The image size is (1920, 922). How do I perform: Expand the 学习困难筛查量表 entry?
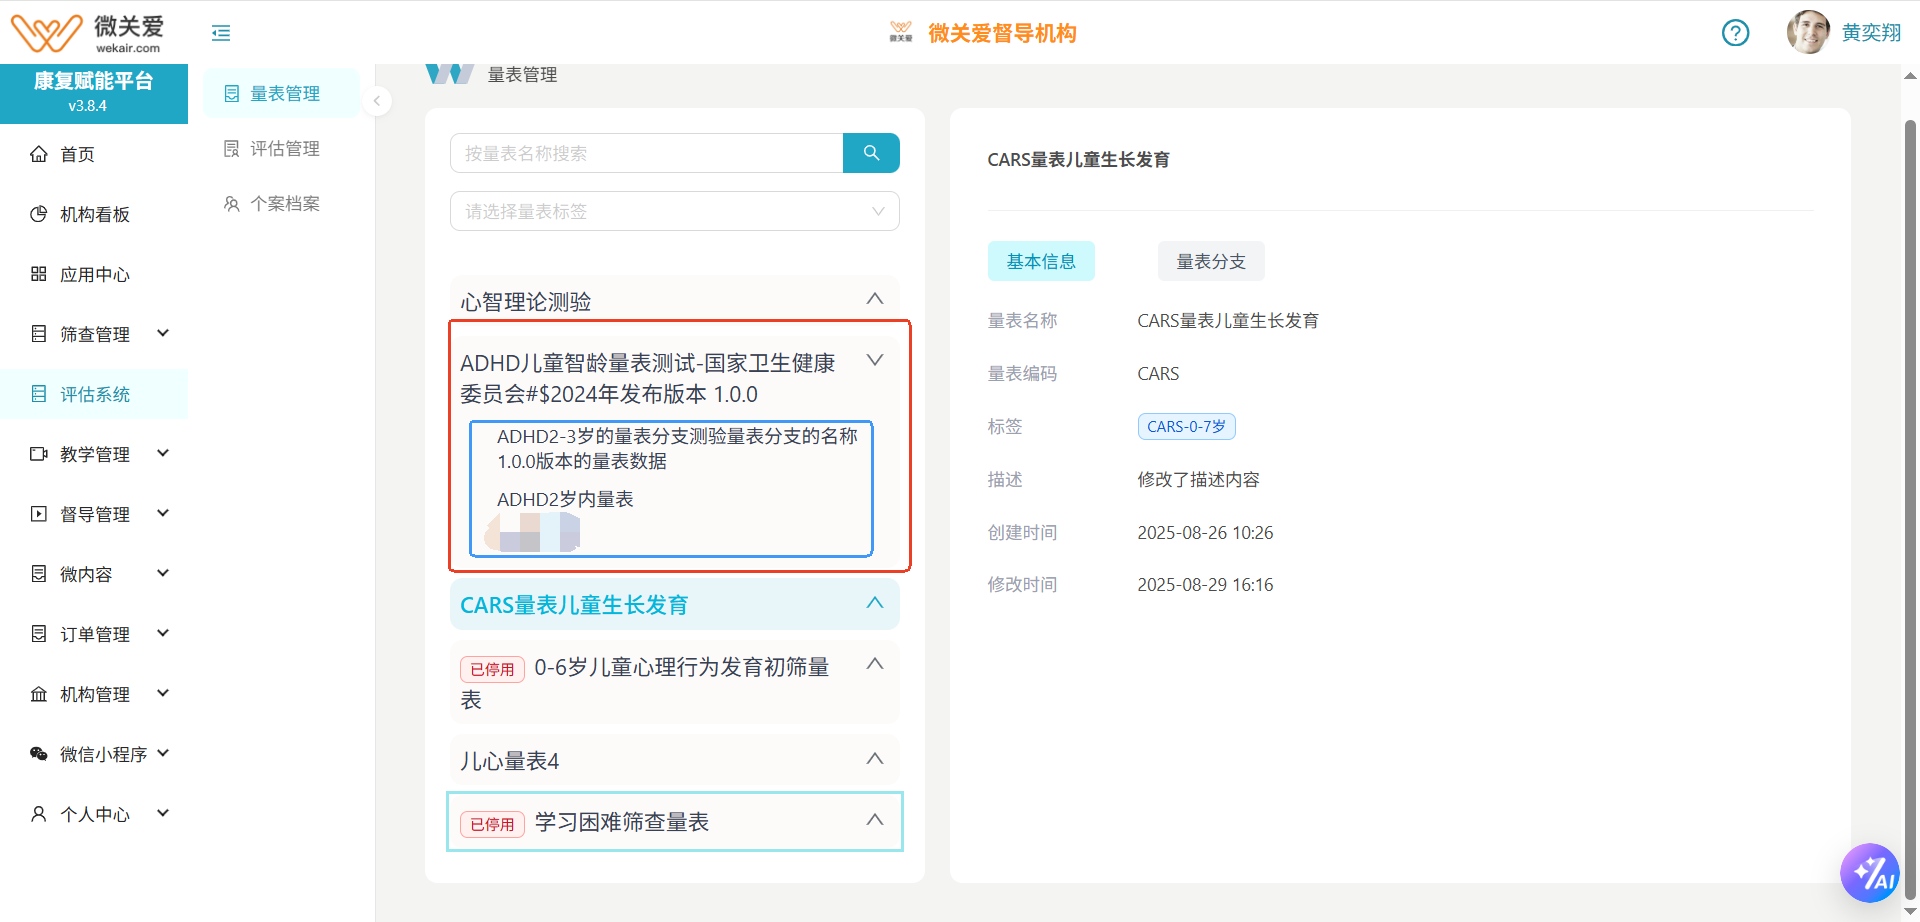(x=874, y=820)
